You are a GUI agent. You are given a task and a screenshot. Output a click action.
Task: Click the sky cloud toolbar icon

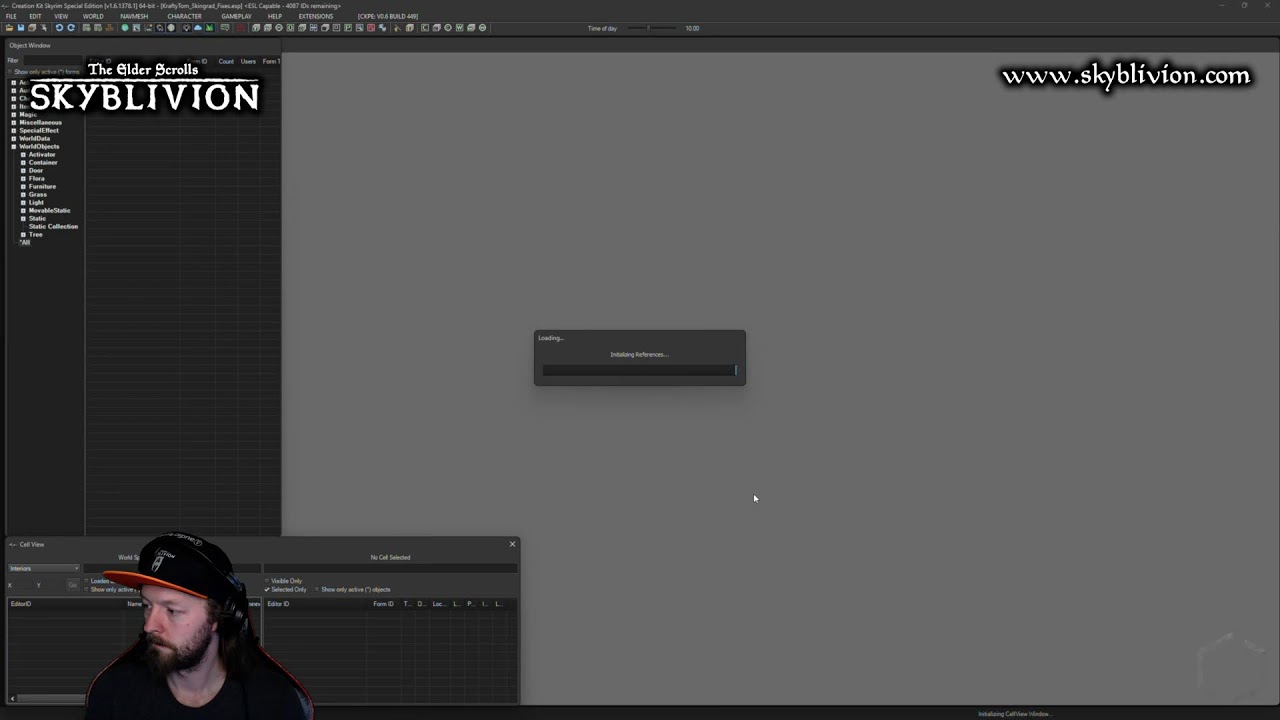(x=198, y=28)
